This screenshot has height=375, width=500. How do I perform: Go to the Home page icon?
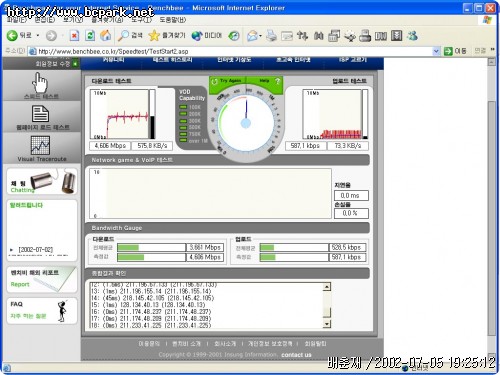coord(106,36)
